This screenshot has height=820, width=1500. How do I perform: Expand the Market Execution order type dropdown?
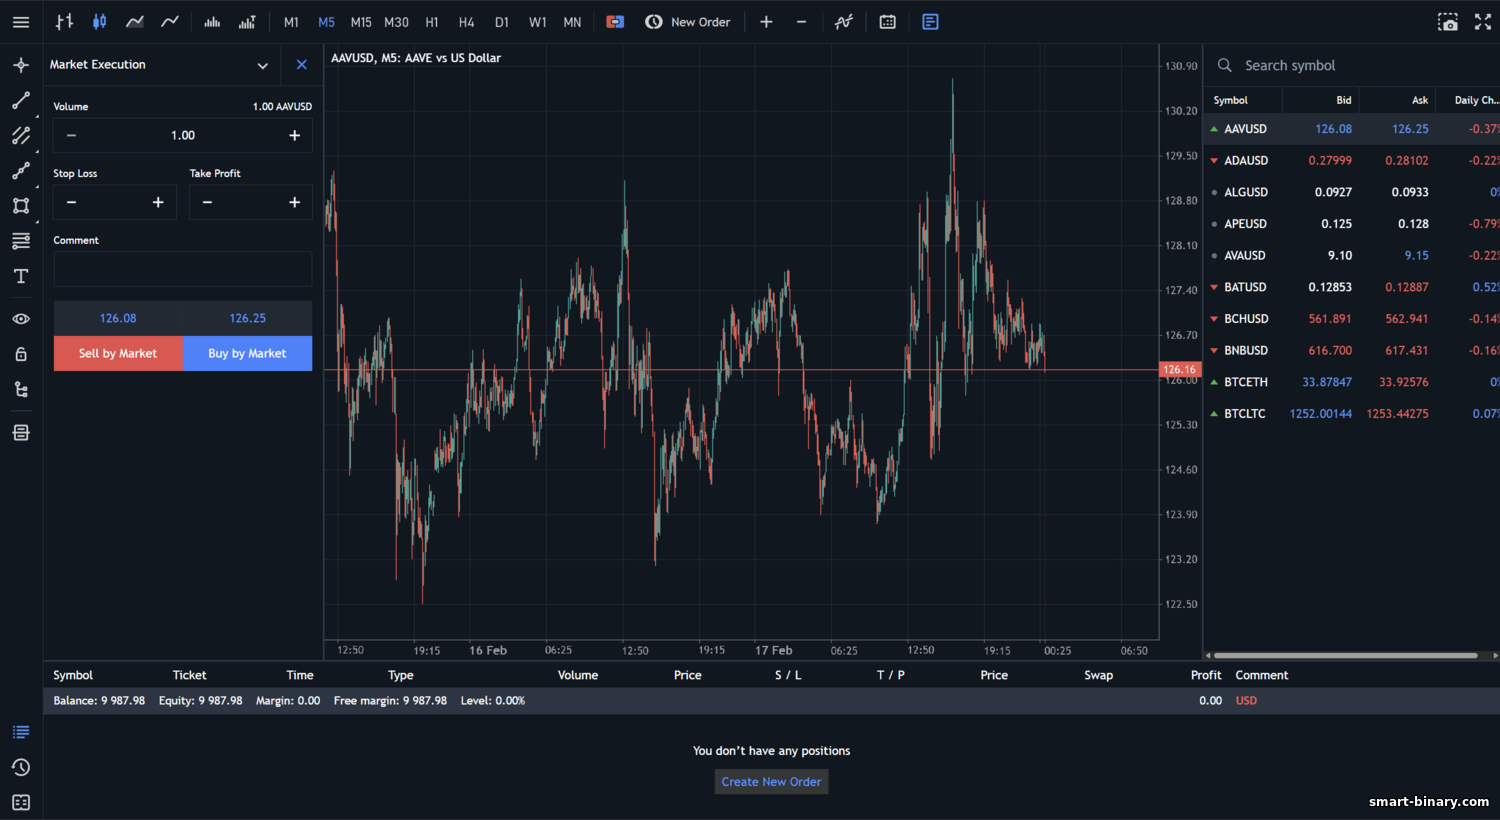(262, 65)
